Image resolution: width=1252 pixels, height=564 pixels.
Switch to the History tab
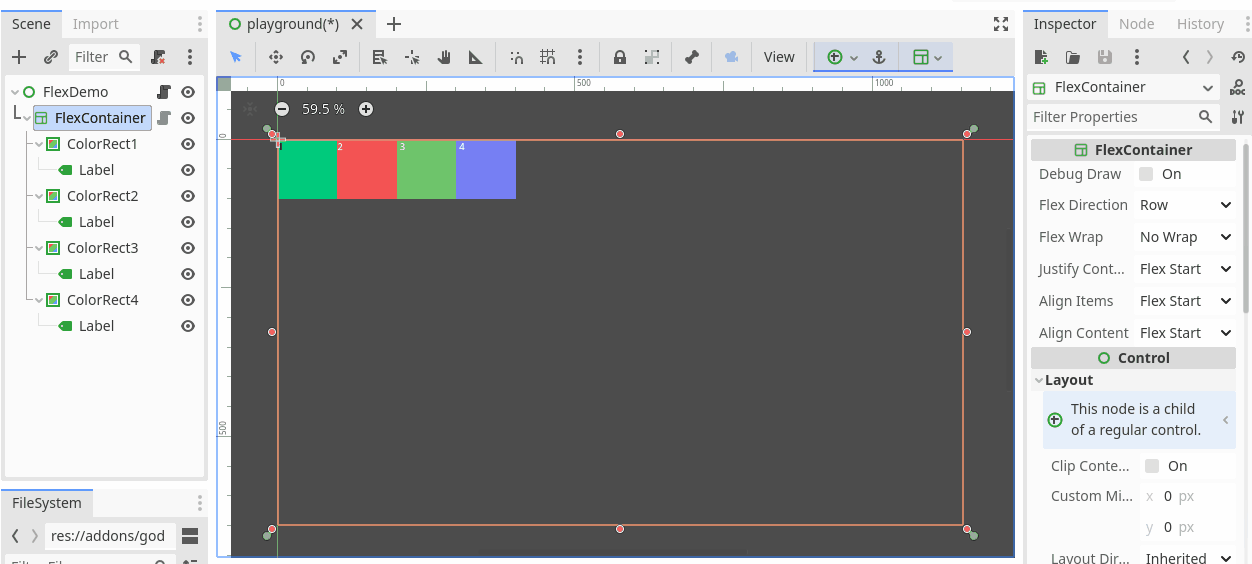click(1200, 24)
